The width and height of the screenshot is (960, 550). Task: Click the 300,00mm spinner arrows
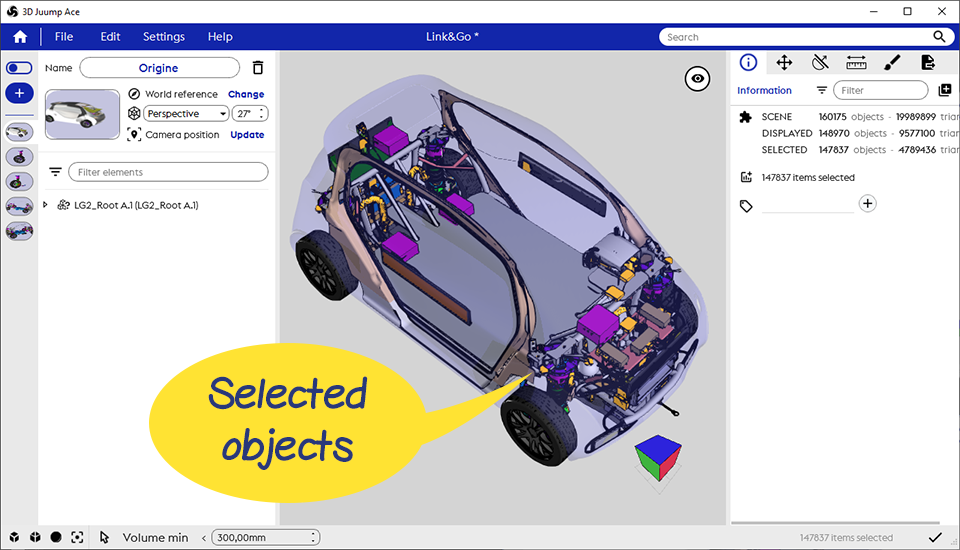[x=313, y=537]
